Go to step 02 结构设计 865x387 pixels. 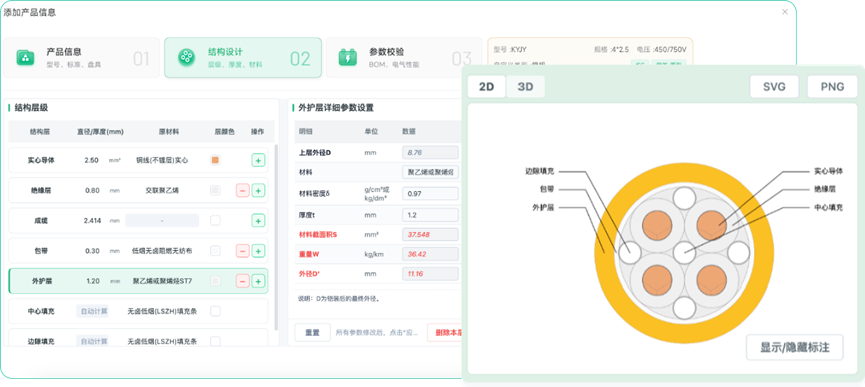pos(243,57)
